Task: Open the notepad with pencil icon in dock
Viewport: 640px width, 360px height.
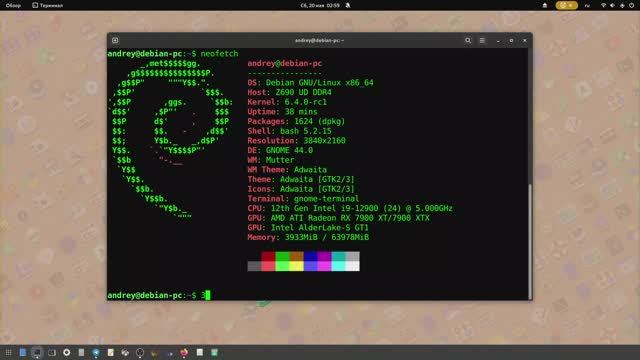Action: 111,352
